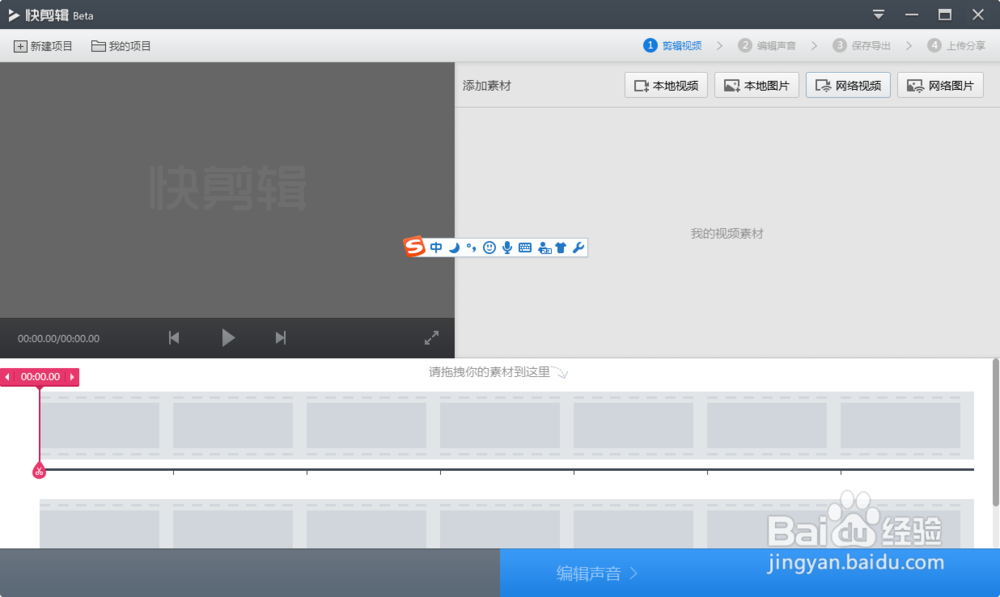Click the right arrow on timecode marker
The height and width of the screenshot is (597, 1000).
pos(72,377)
